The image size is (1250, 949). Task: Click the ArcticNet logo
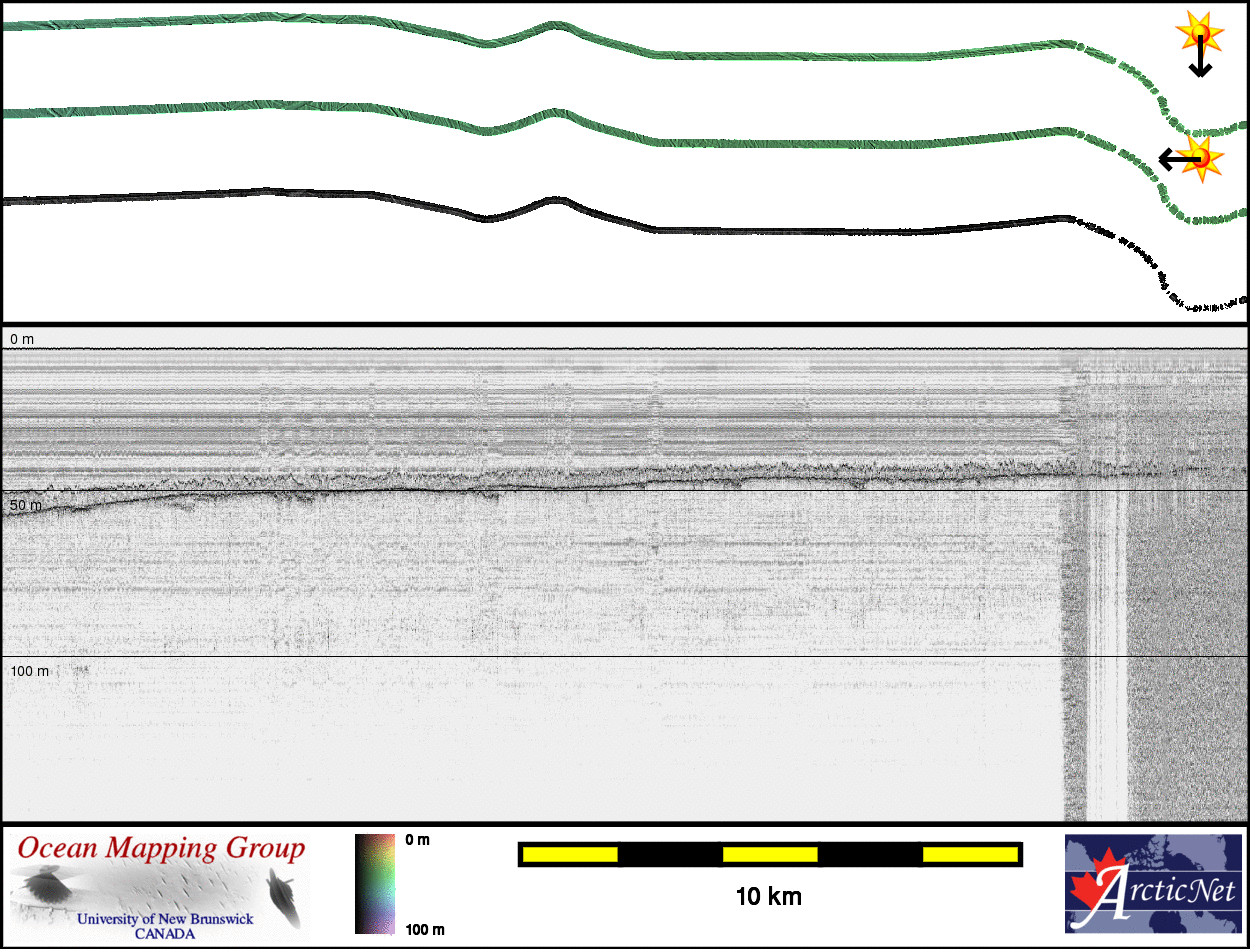pyautogui.click(x=1154, y=884)
